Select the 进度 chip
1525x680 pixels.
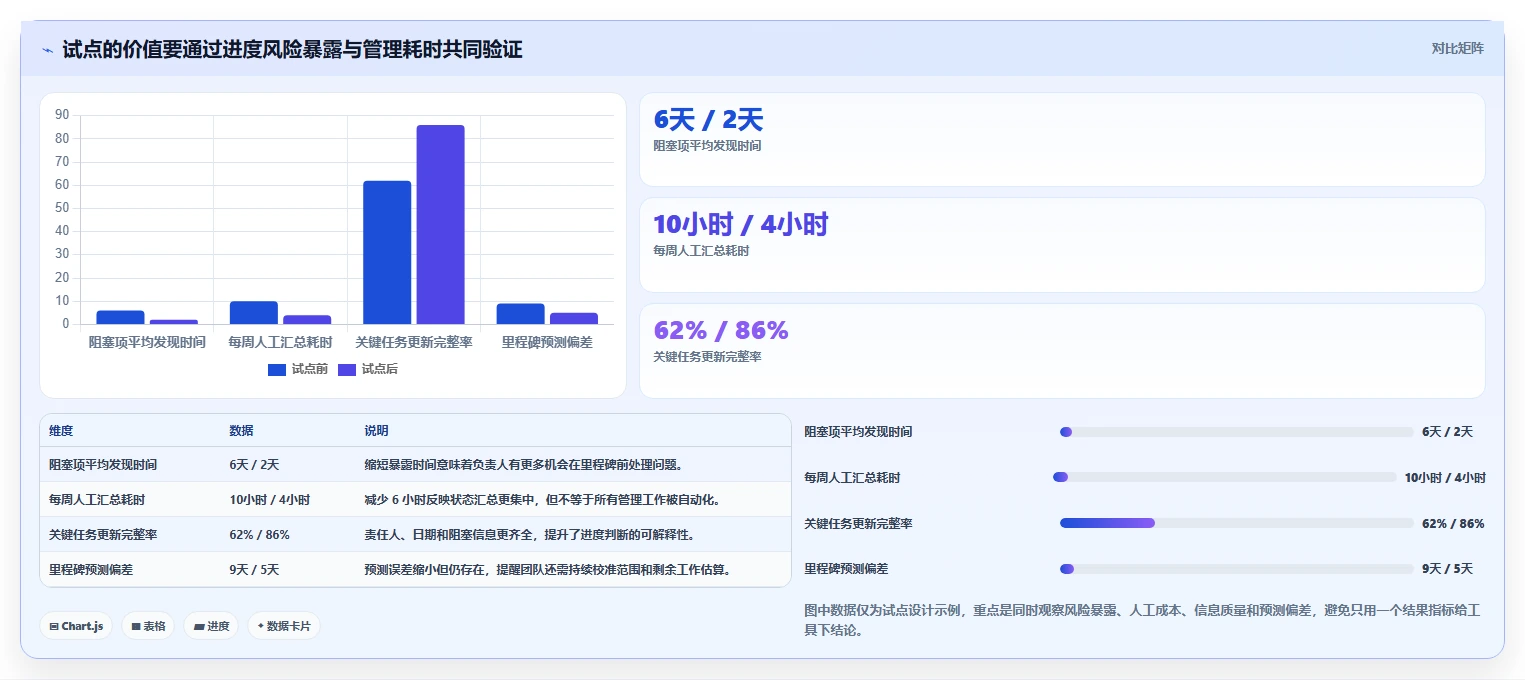pyautogui.click(x=211, y=626)
